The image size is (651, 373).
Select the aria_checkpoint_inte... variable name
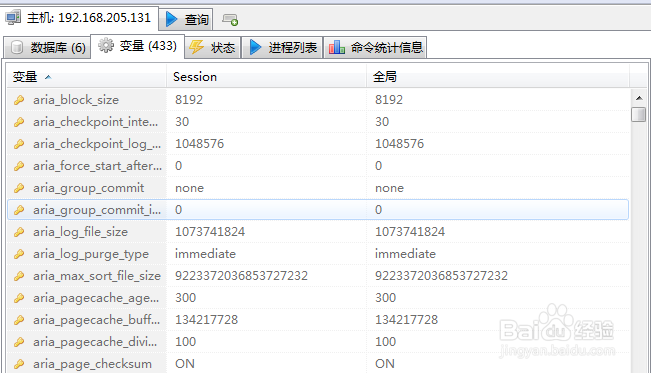(96, 122)
